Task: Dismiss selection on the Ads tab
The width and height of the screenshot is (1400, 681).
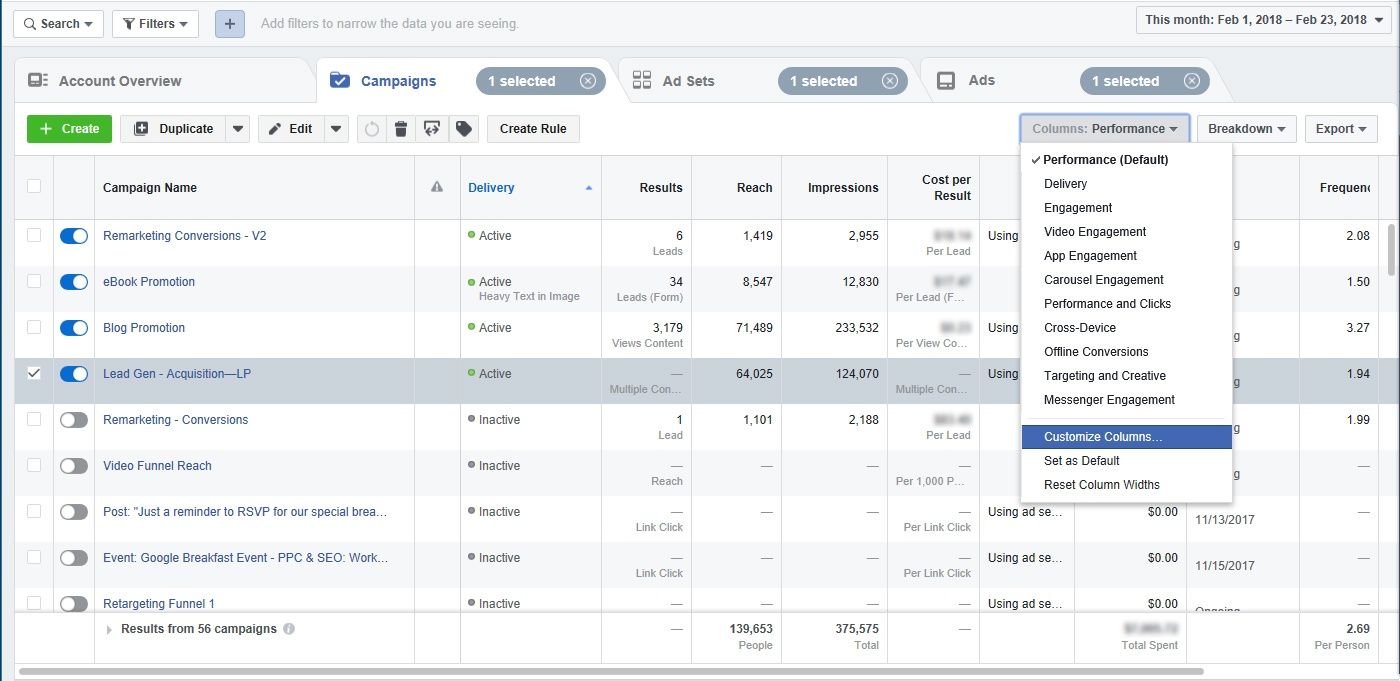Action: (1190, 80)
